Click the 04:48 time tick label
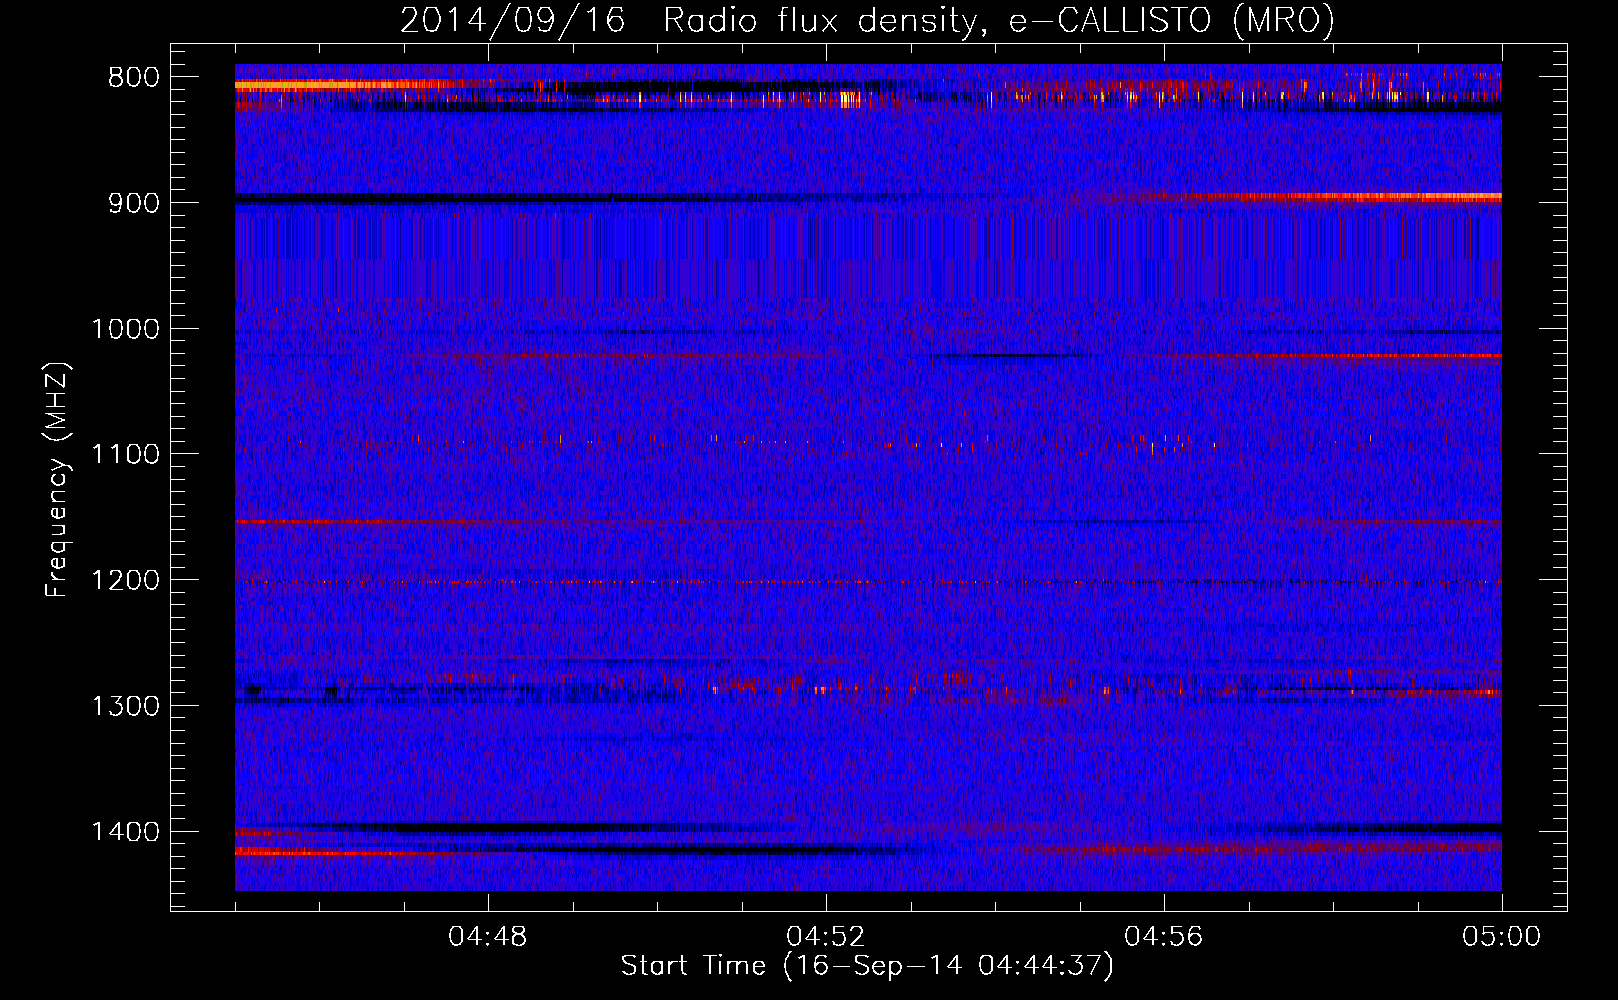 point(488,937)
